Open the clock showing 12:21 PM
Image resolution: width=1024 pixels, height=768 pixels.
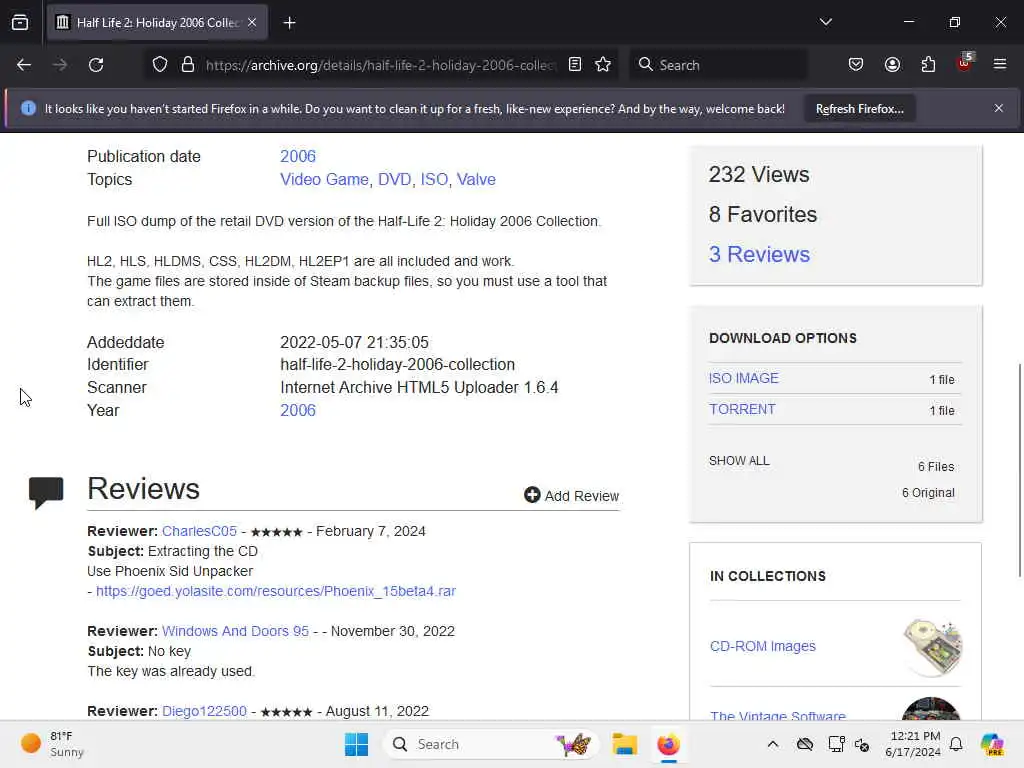(x=914, y=744)
